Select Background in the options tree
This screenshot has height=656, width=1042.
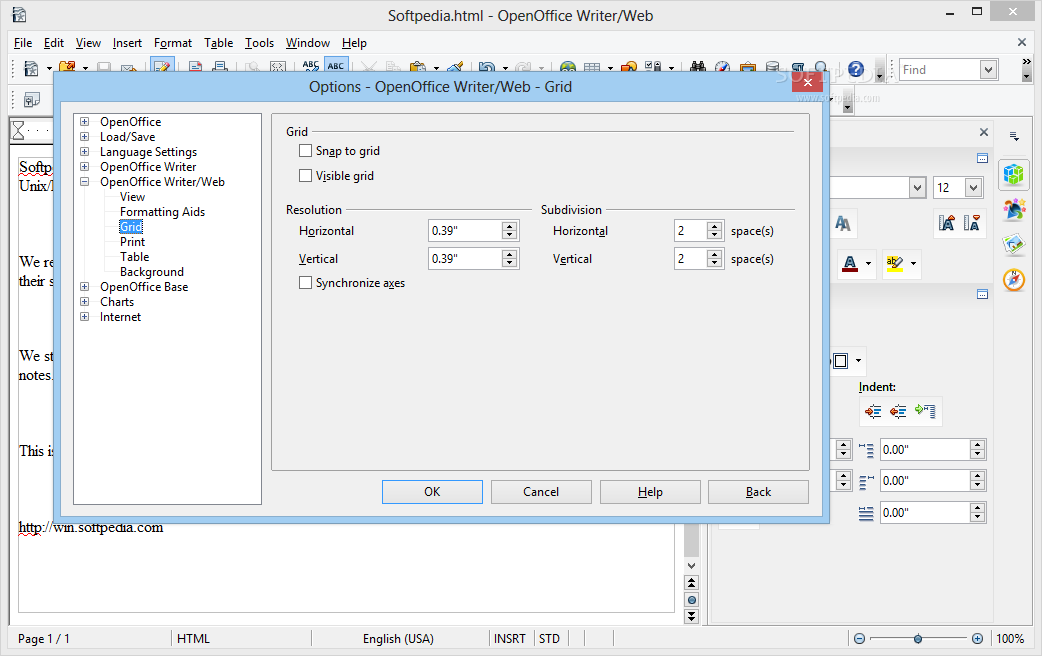[152, 272]
